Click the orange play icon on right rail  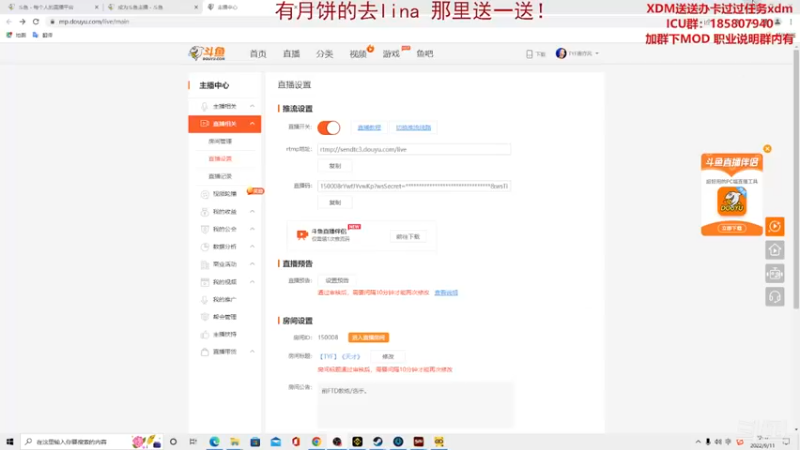coord(774,227)
